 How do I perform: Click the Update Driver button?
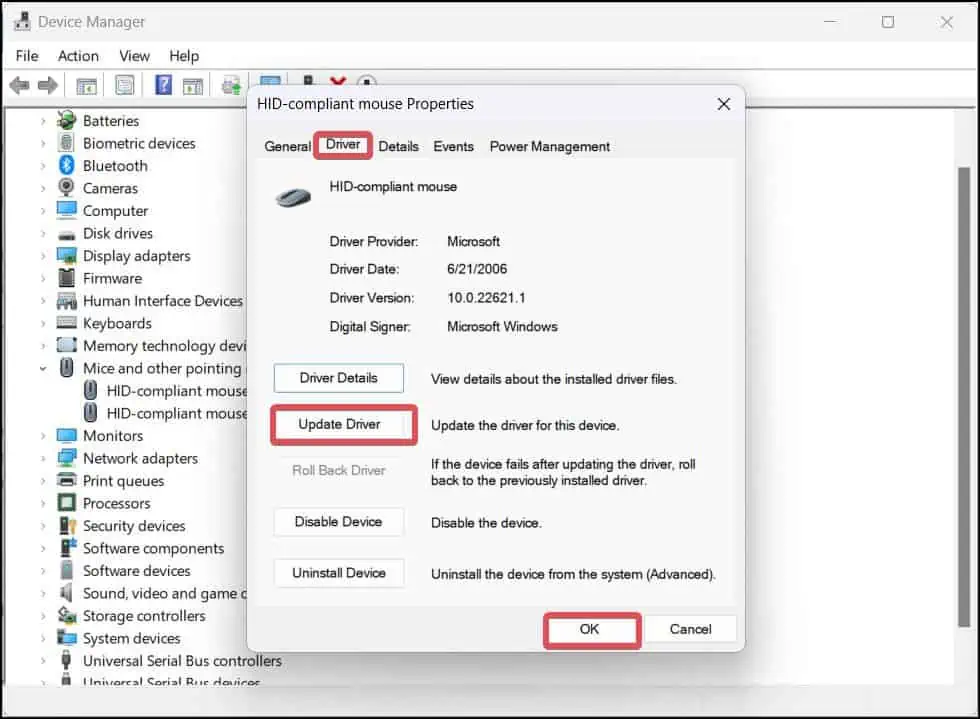tap(339, 424)
